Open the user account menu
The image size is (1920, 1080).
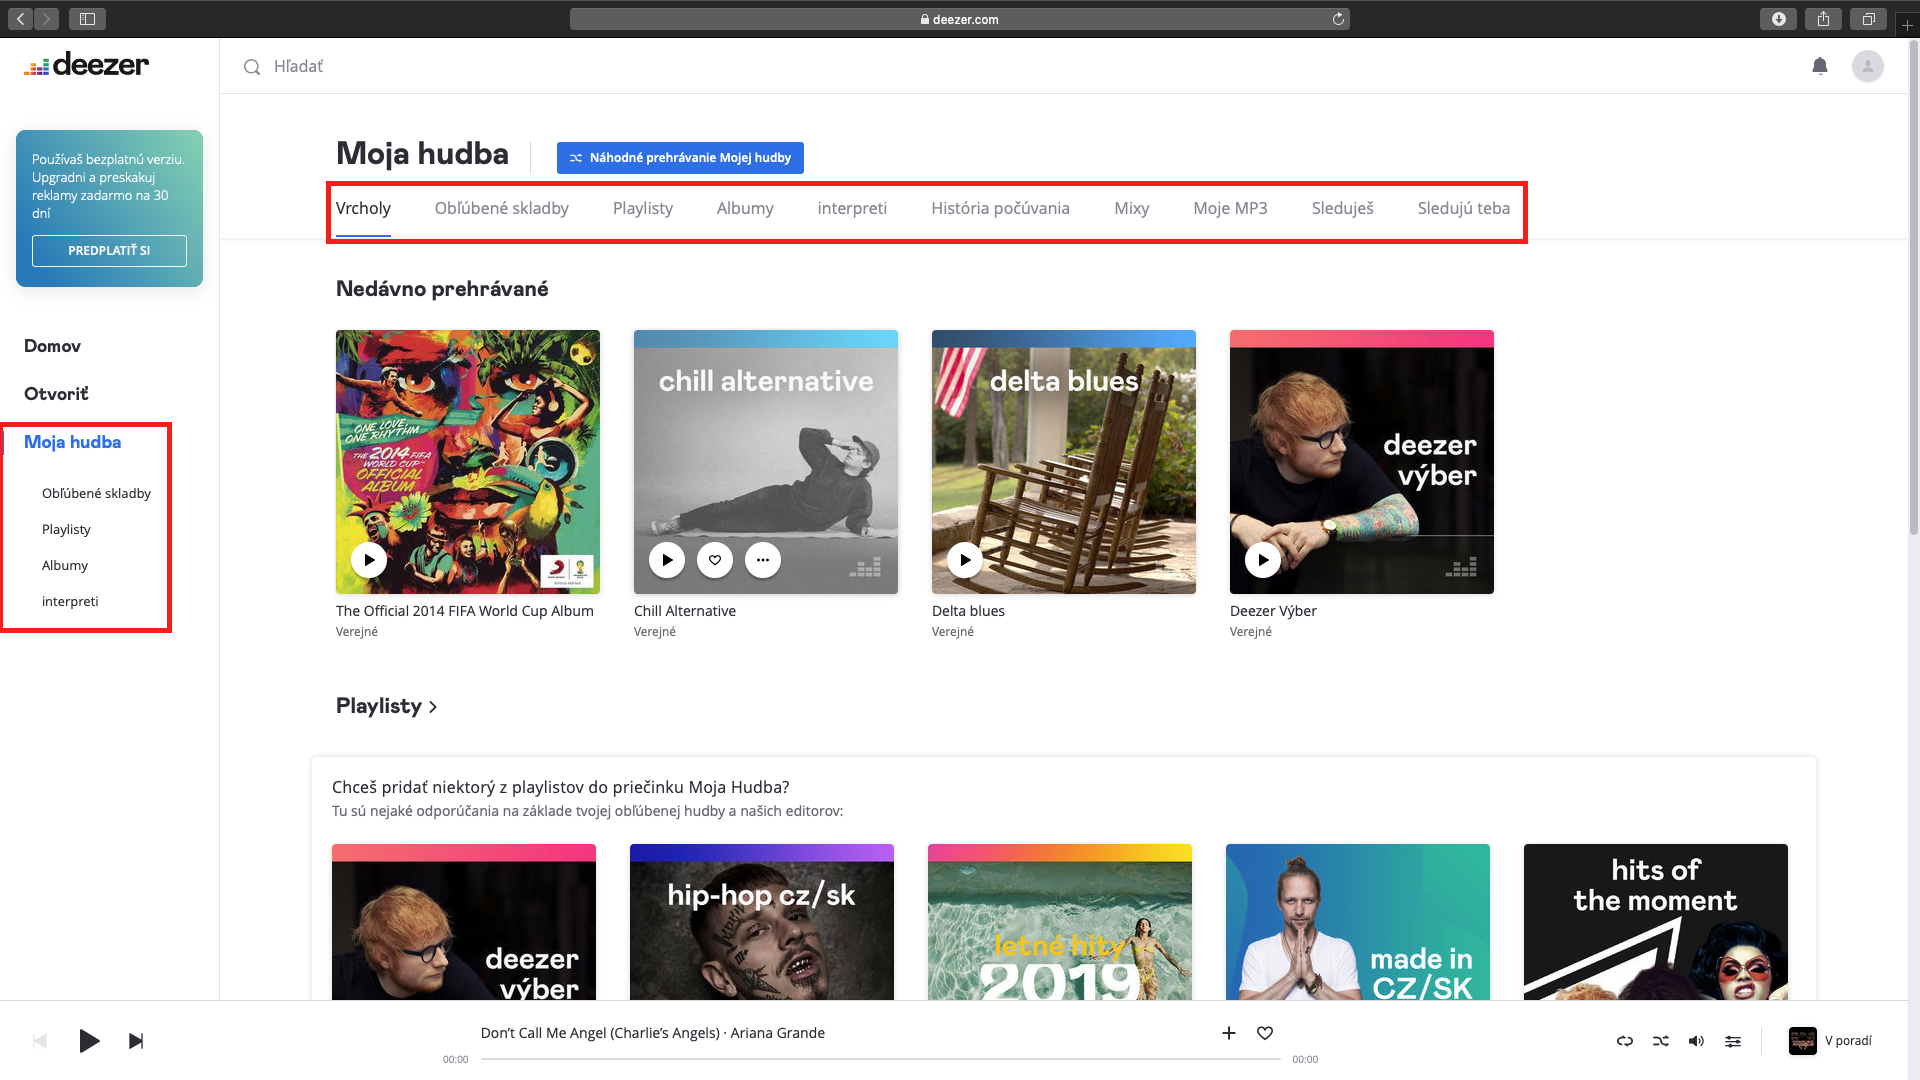coord(1868,66)
